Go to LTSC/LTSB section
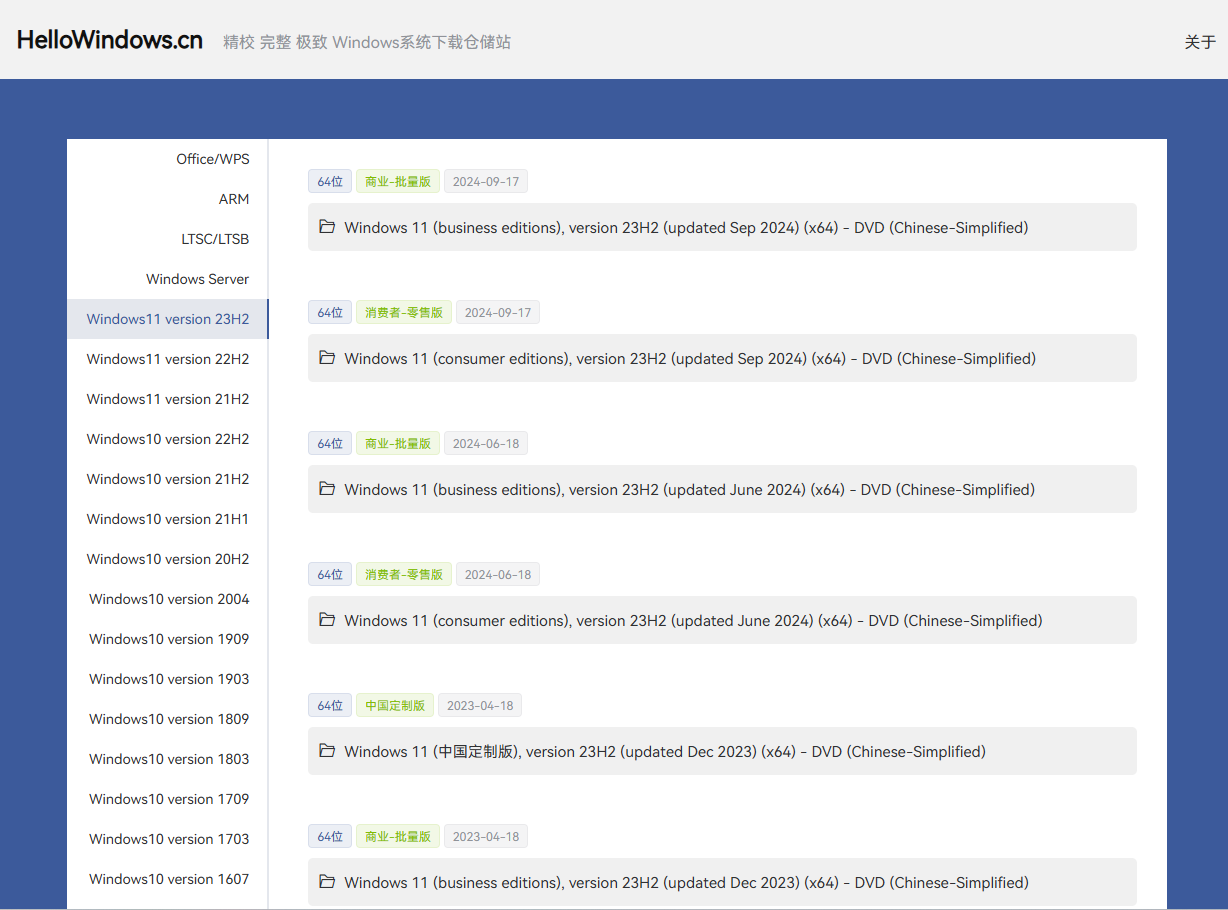This screenshot has width=1228, height=910. [215, 239]
